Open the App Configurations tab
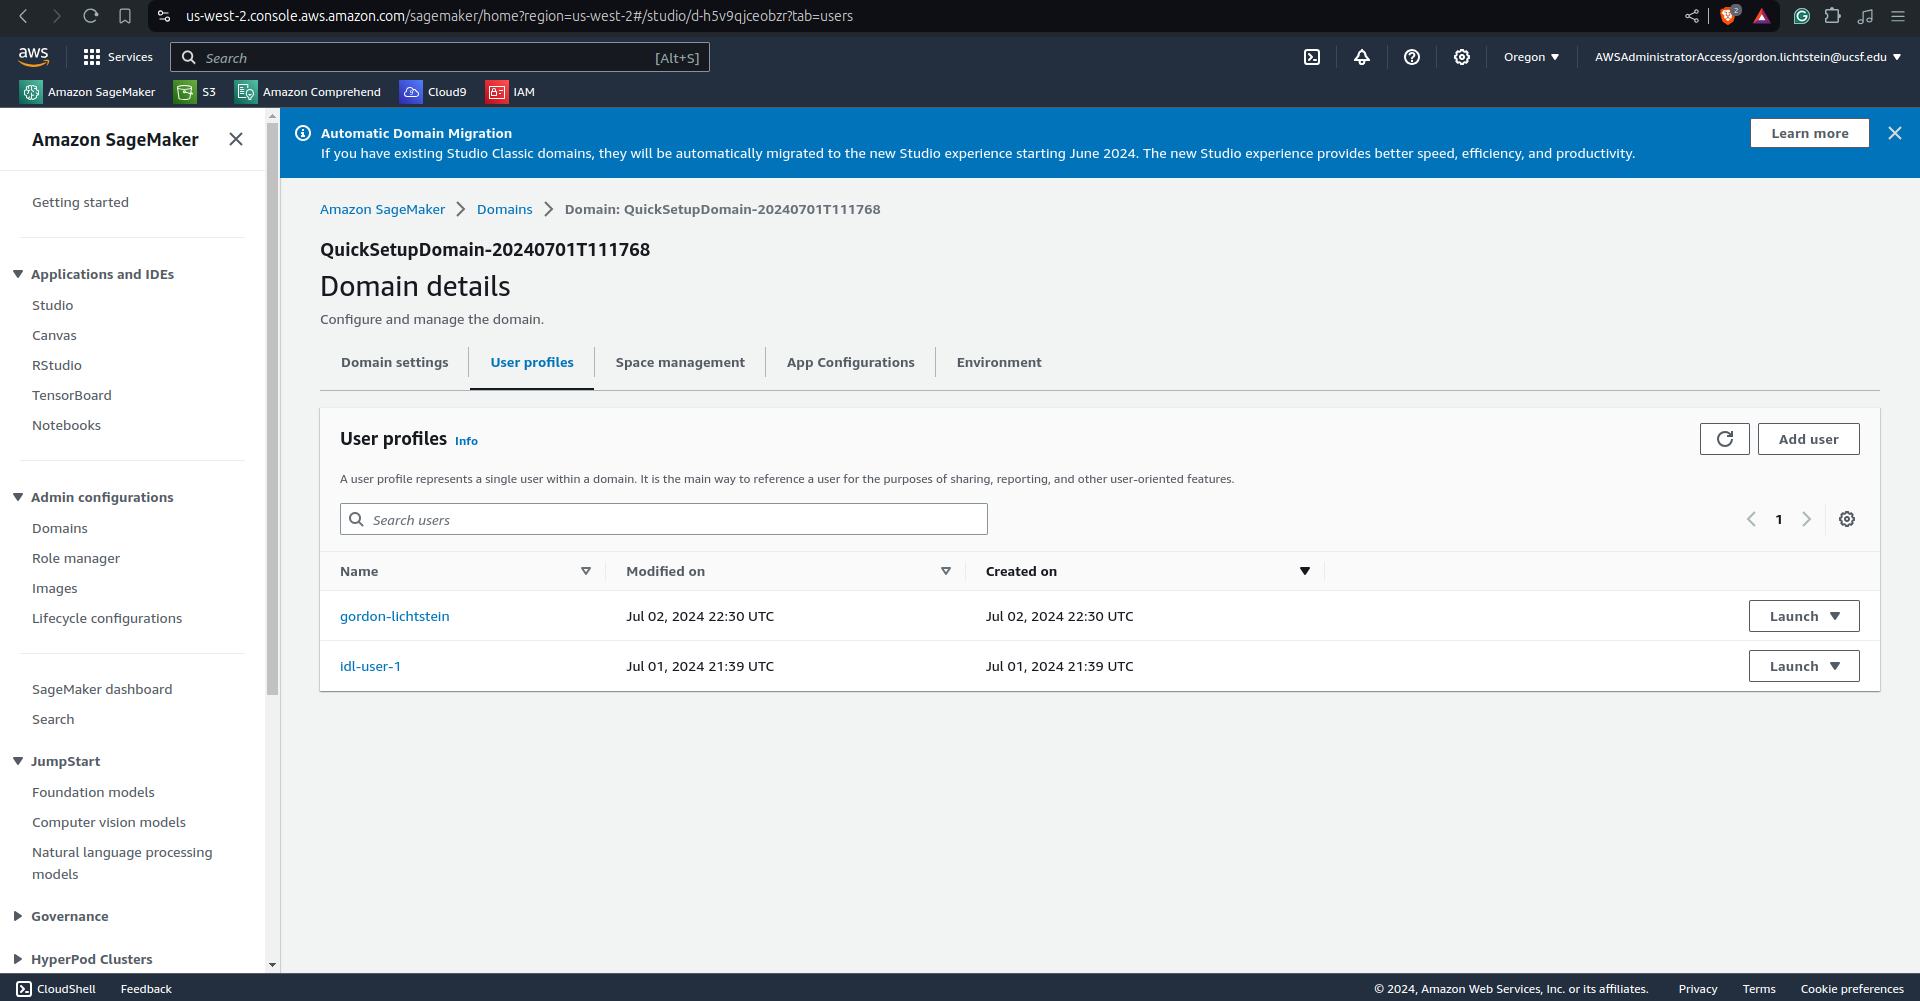This screenshot has height=1001, width=1920. click(851, 362)
